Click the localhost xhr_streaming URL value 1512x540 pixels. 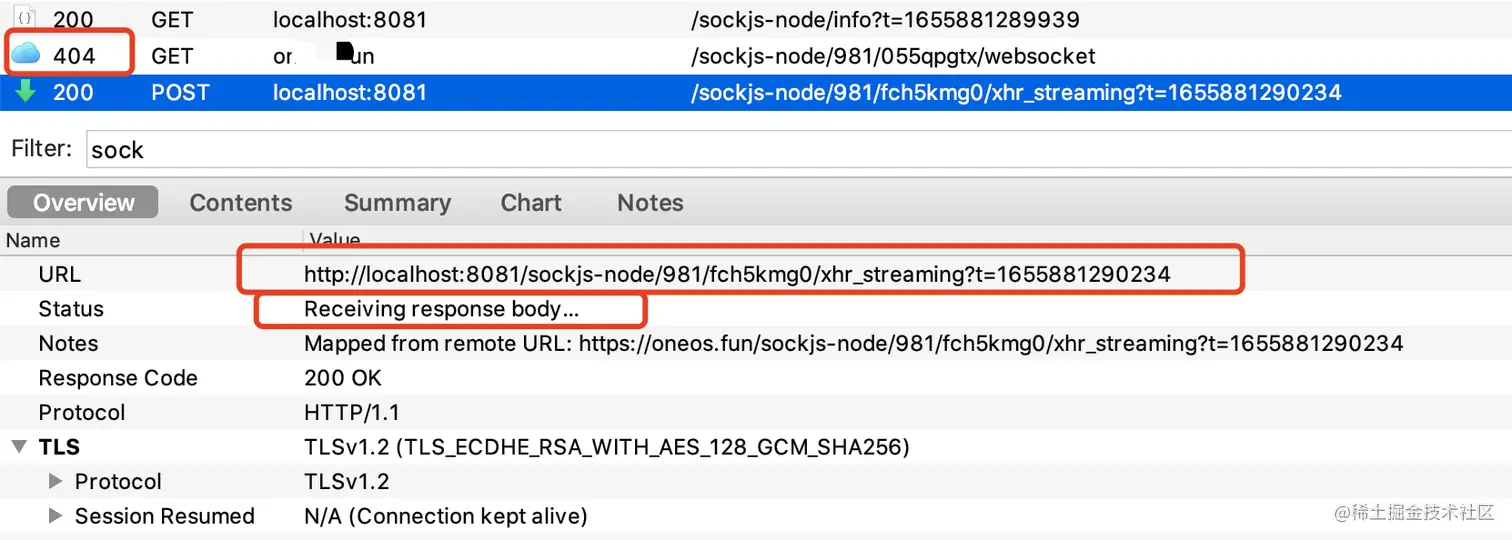[737, 274]
